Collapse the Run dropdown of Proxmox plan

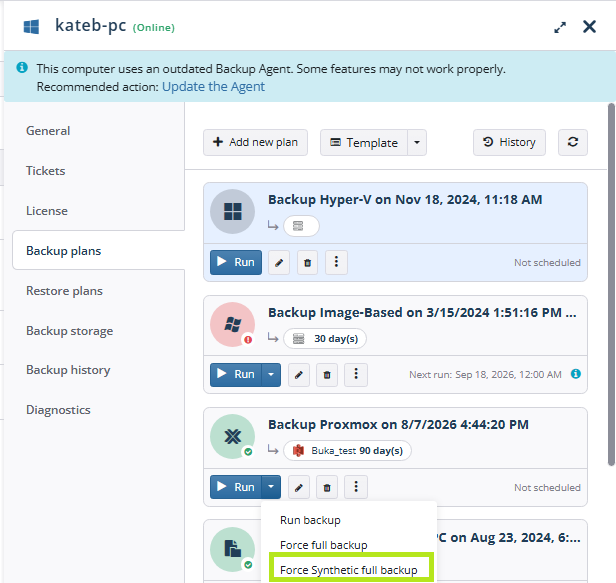[x=271, y=487]
